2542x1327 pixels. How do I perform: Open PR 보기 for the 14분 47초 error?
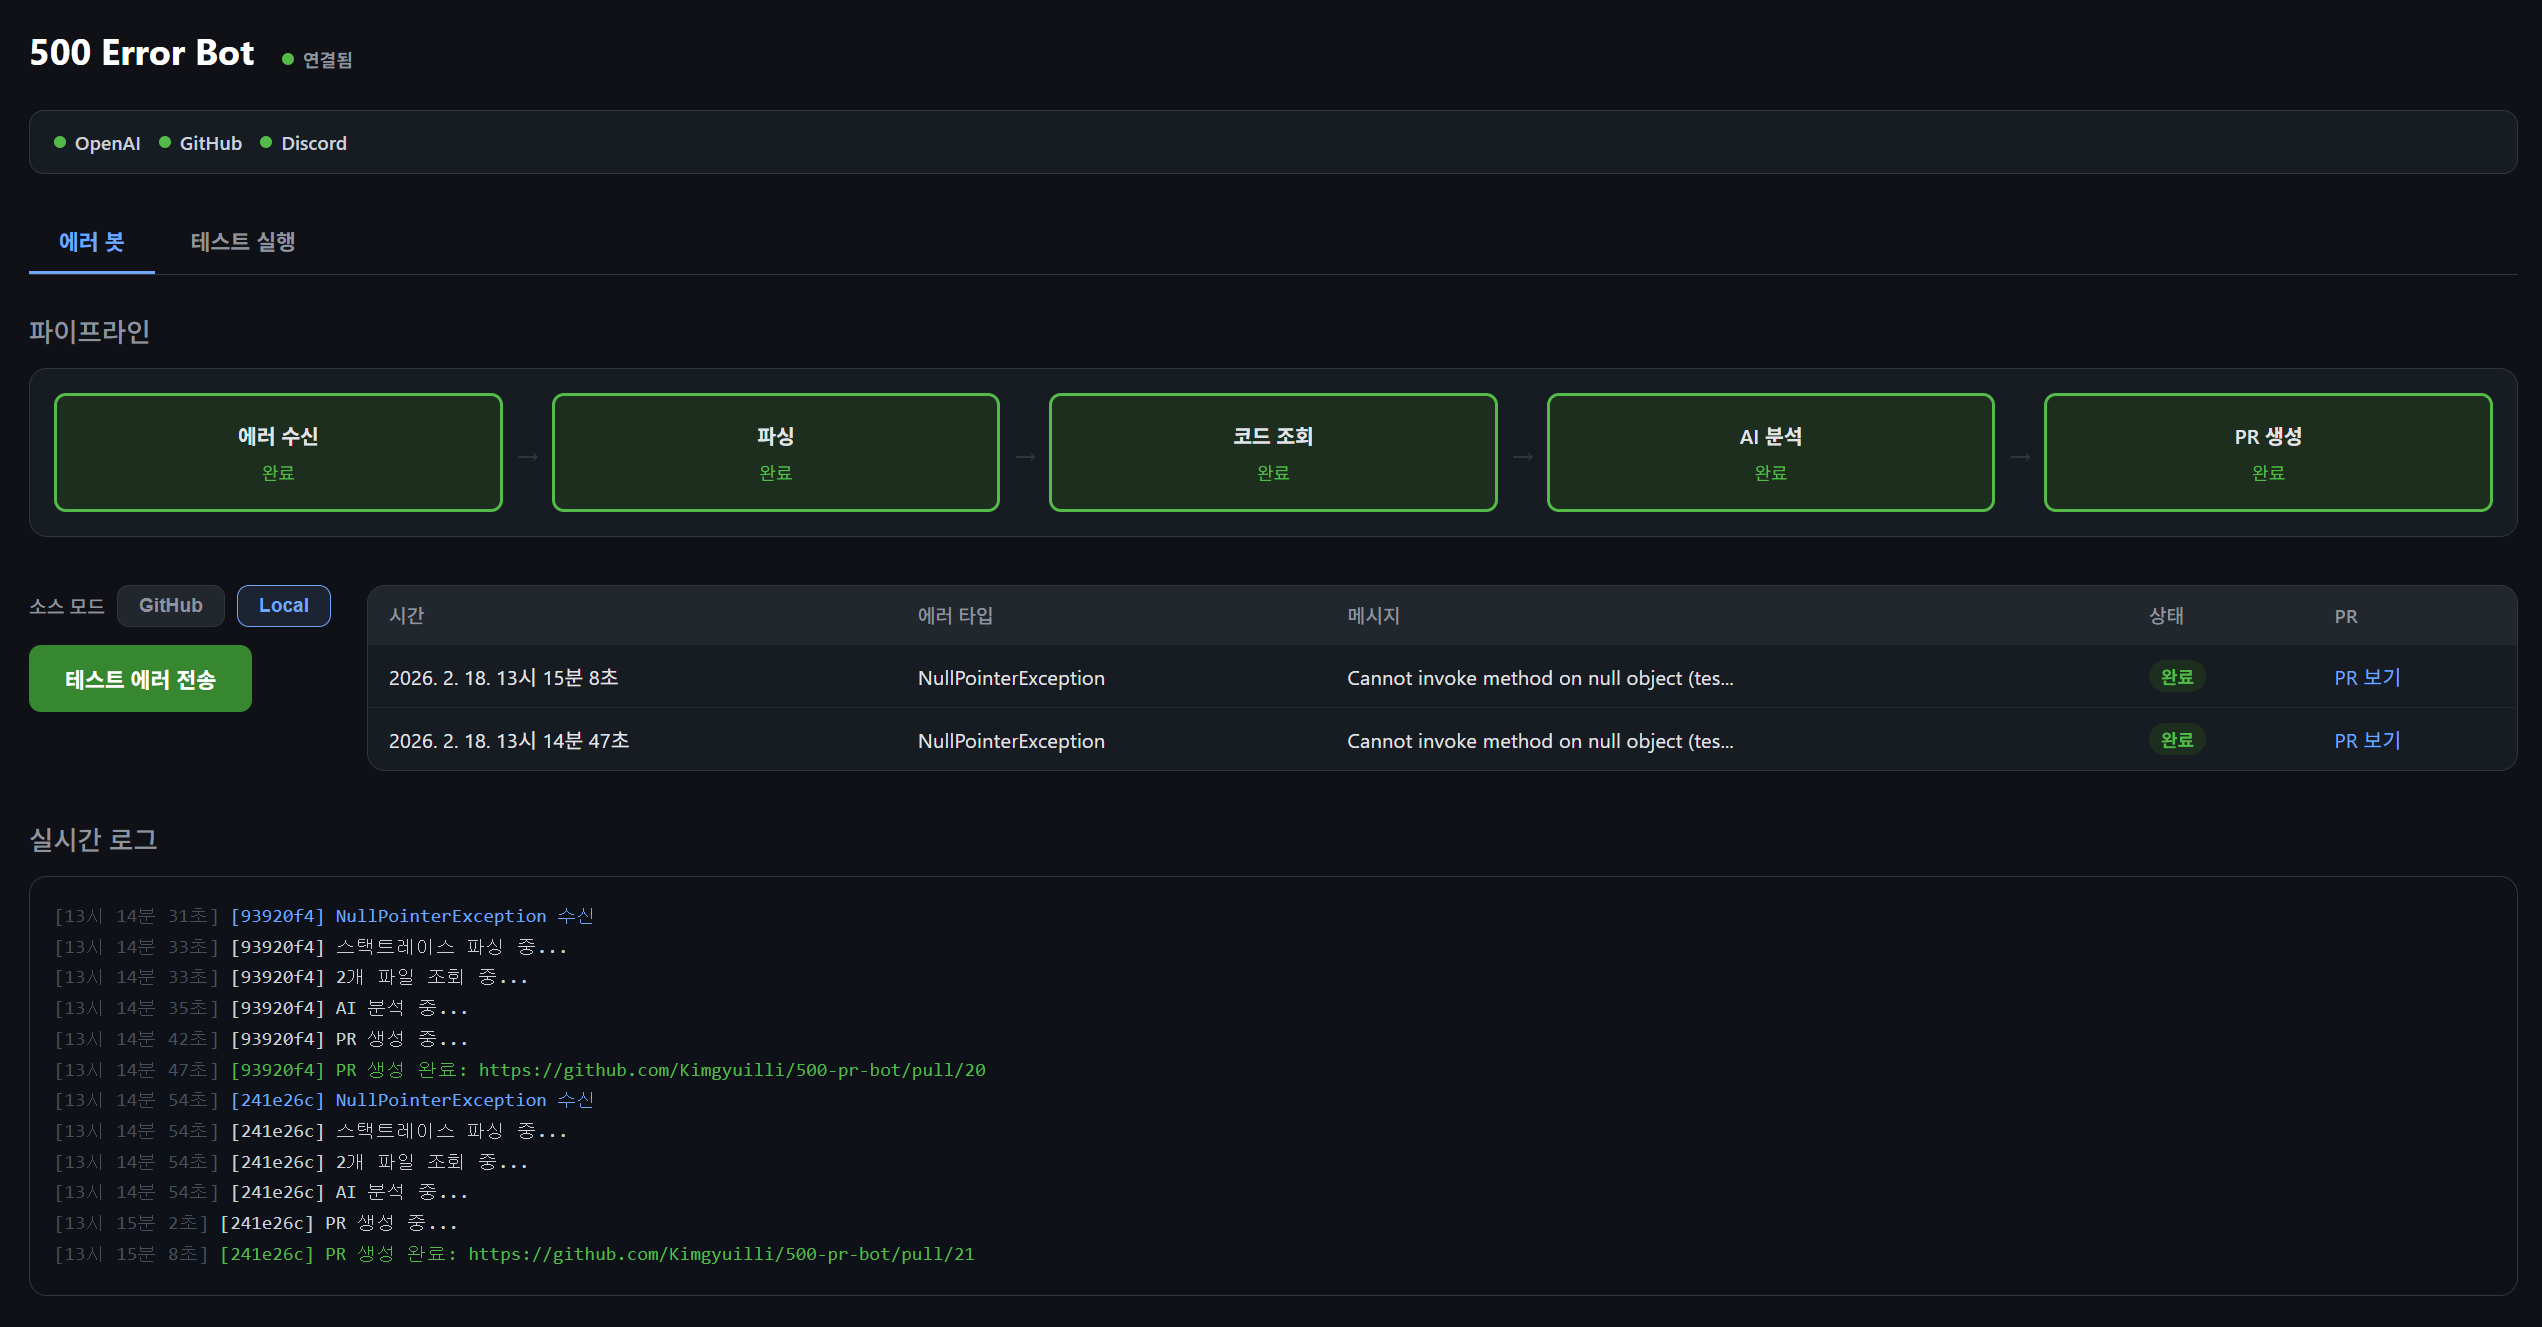[x=2367, y=741]
